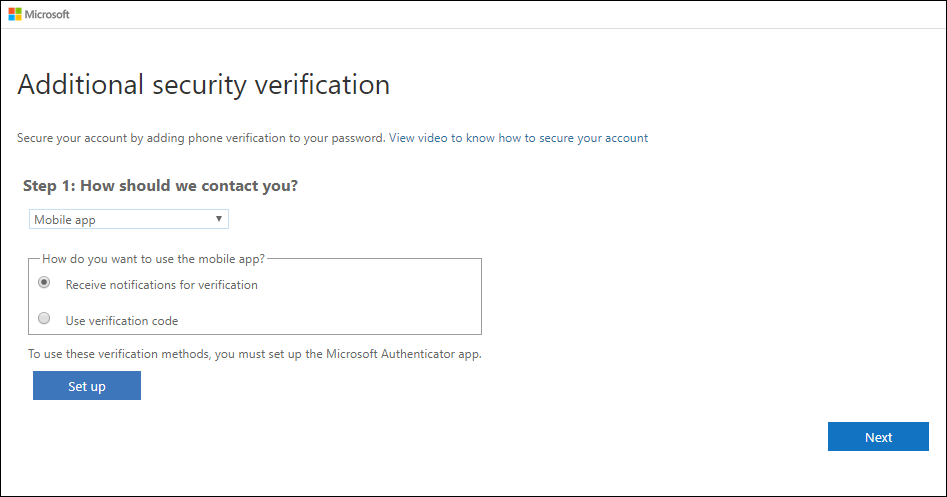This screenshot has height=497, width=947.
Task: Click the 'Use verification code' label text
Action: pos(122,321)
